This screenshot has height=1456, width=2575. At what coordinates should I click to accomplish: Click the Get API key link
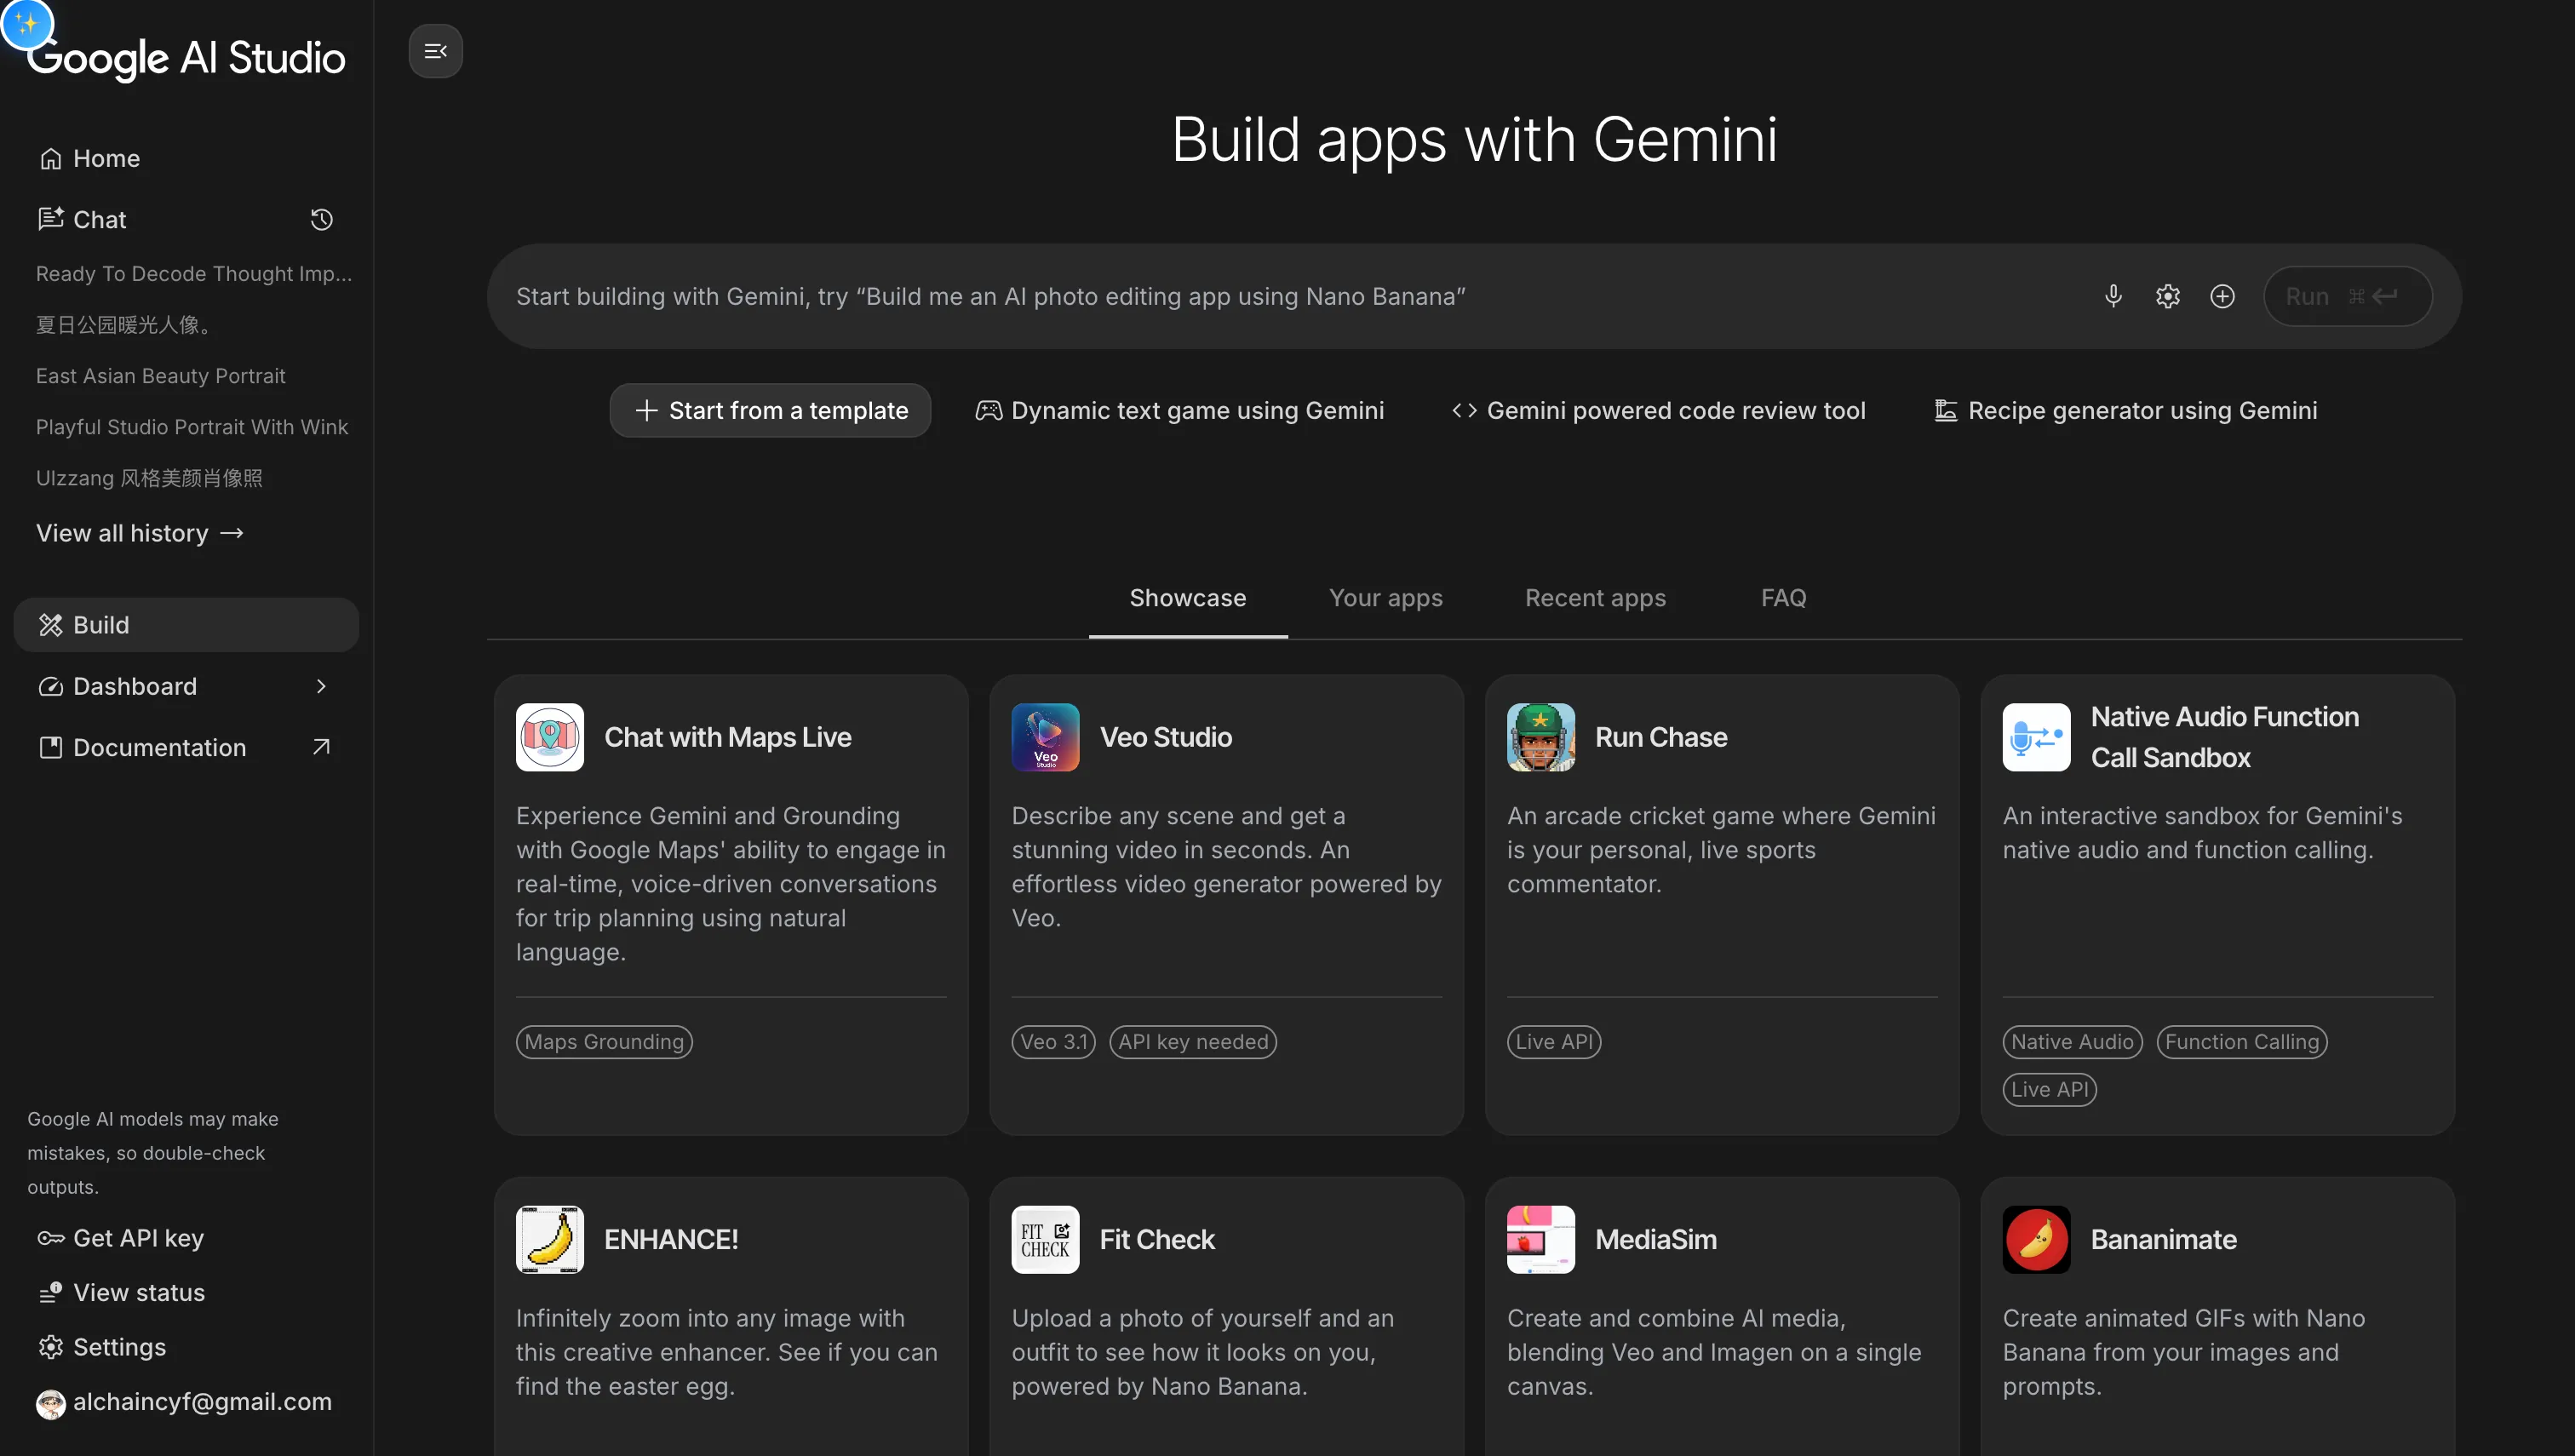tap(138, 1238)
